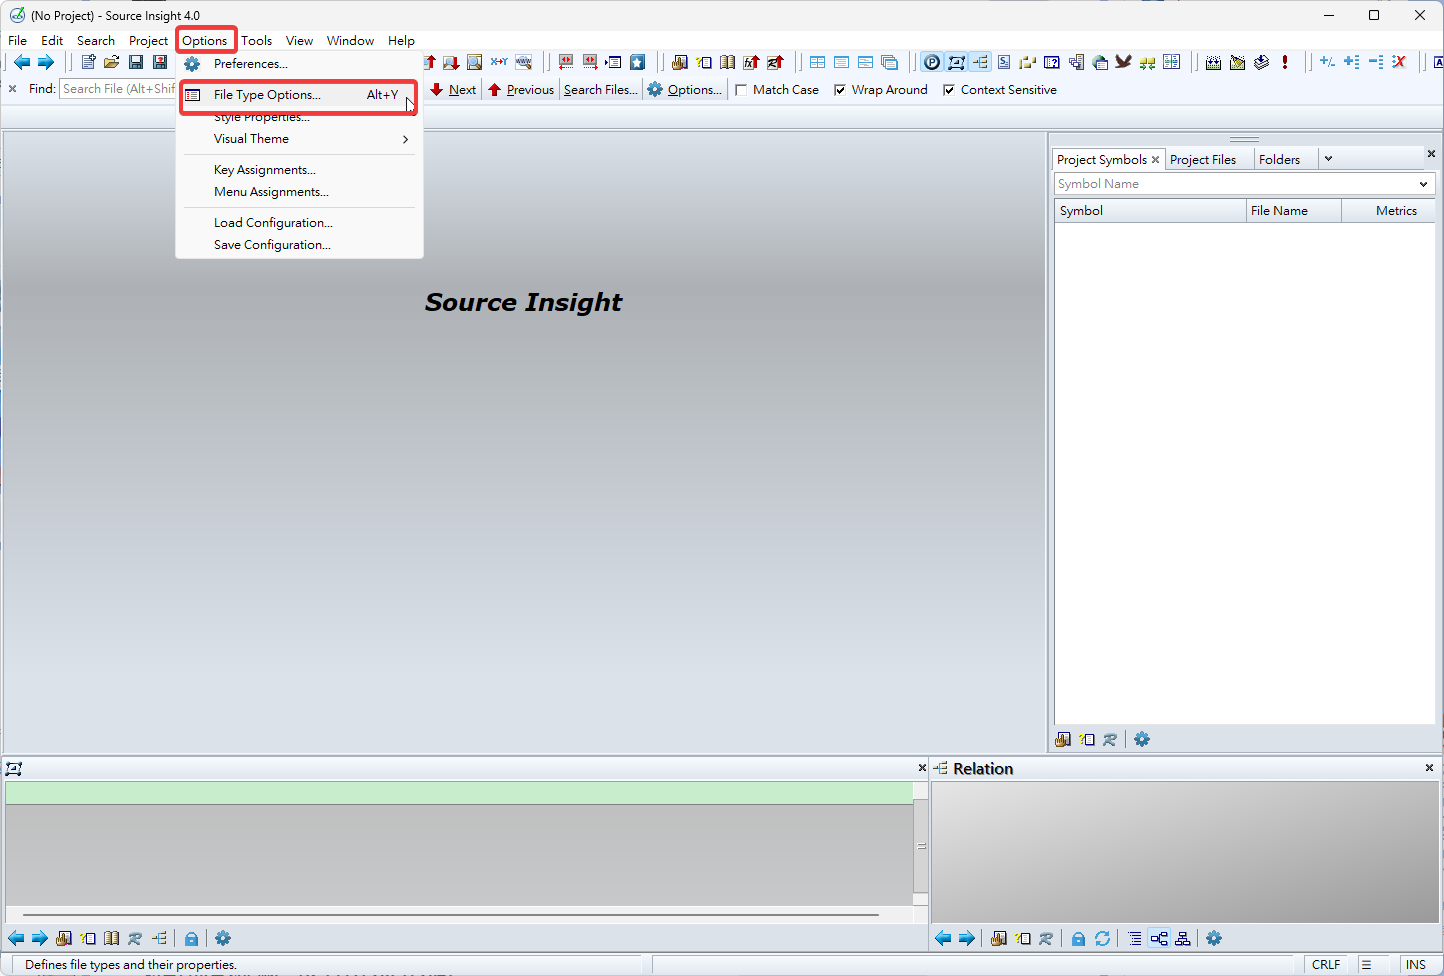Open Key Assignments menu entry
This screenshot has width=1444, height=976.
coord(299,170)
